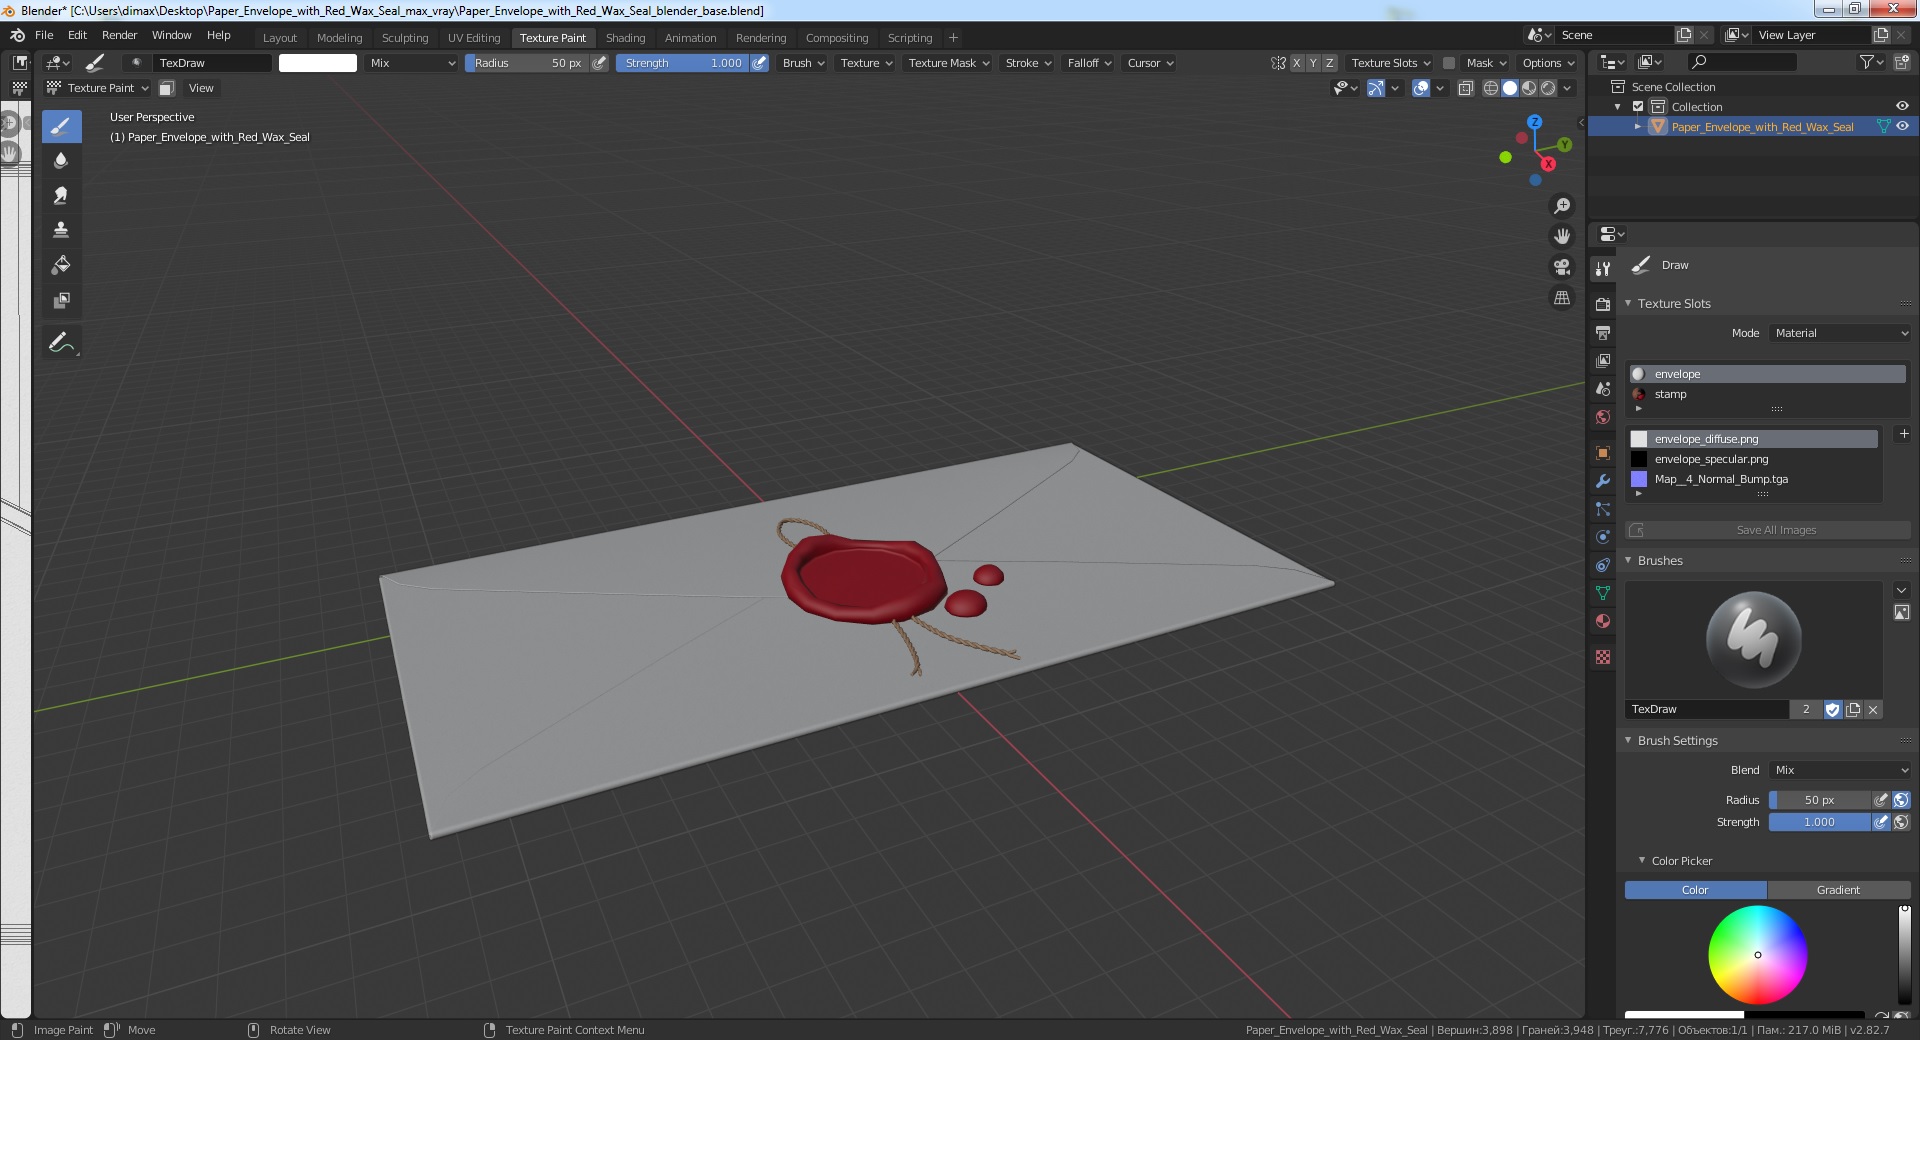This screenshot has height=1158, width=1920.
Task: Toggle the Collection exclude checkbox
Action: point(1638,107)
